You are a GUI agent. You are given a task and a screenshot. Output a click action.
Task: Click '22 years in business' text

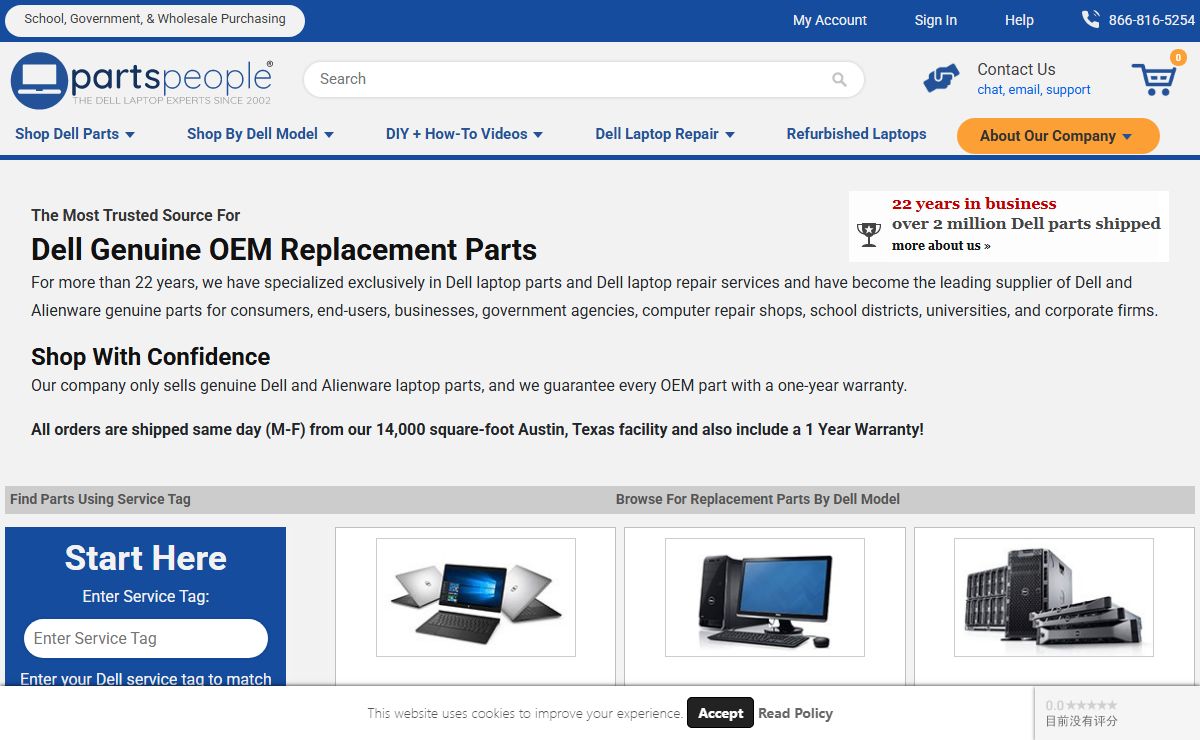pos(974,204)
